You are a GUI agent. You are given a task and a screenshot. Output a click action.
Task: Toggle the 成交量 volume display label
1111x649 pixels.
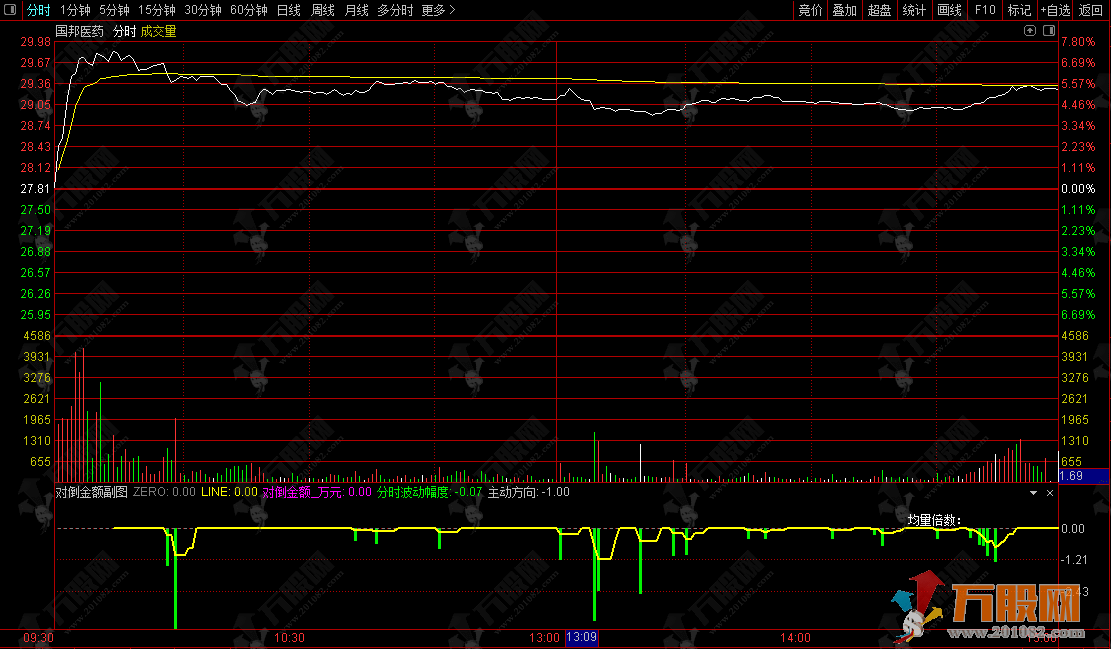tap(158, 32)
